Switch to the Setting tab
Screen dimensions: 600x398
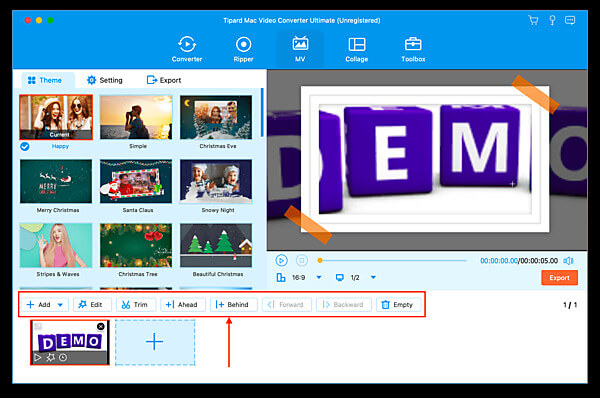(105, 80)
